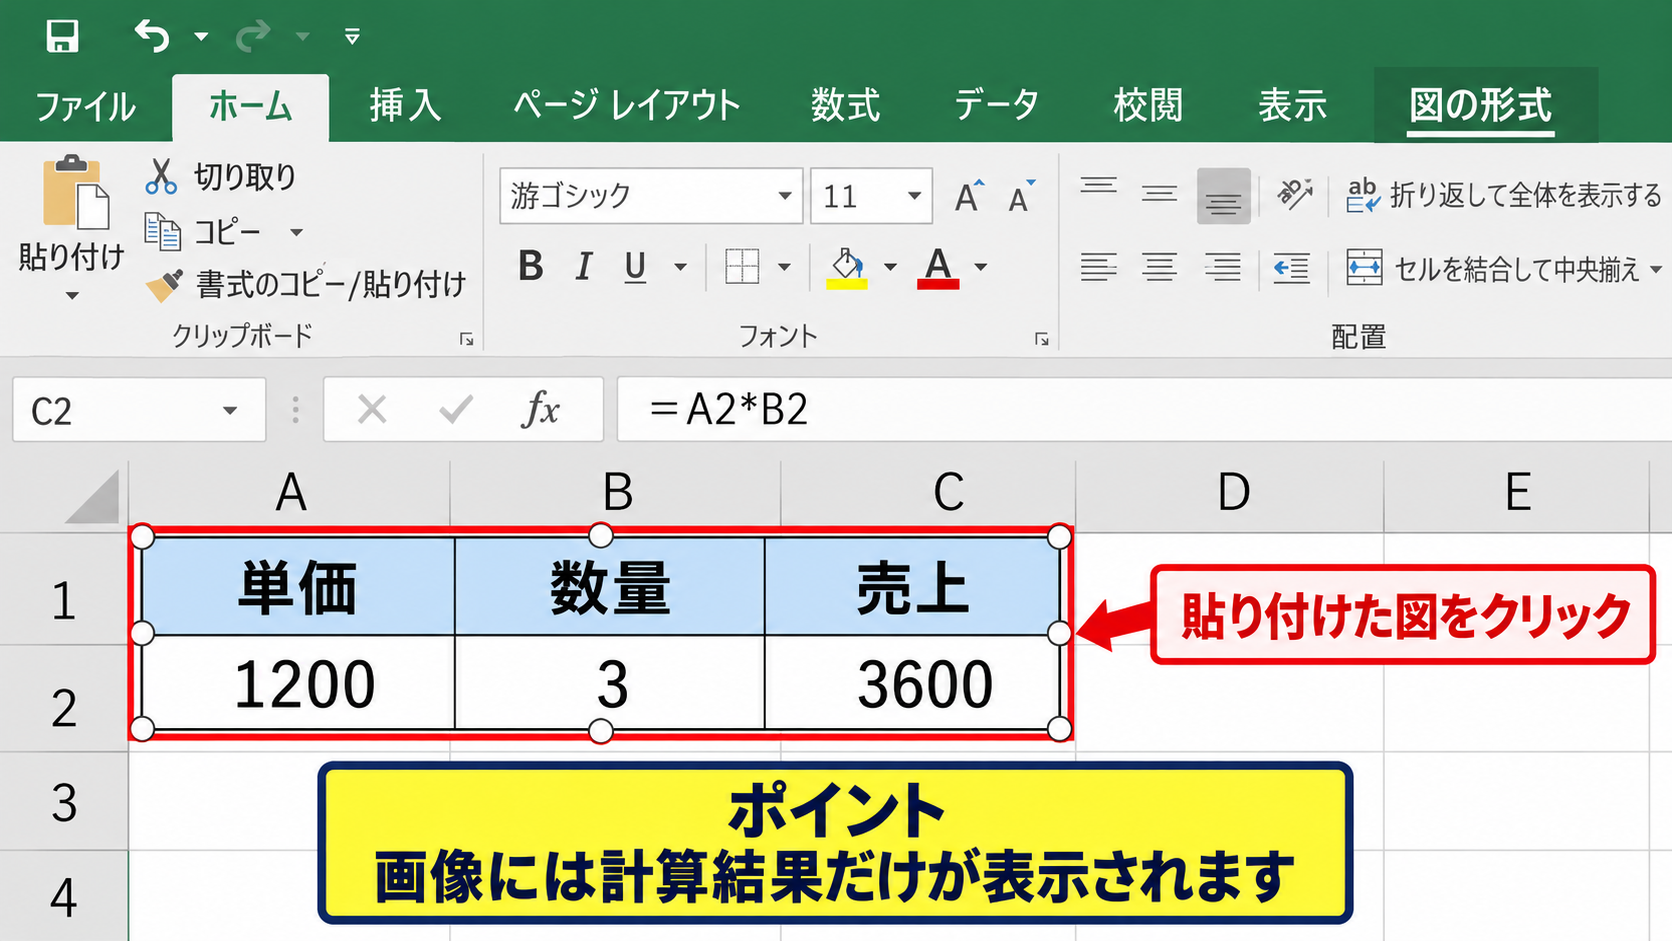Apply yellow fill color bucket
Screen dimensions: 1672x941
coord(847,268)
